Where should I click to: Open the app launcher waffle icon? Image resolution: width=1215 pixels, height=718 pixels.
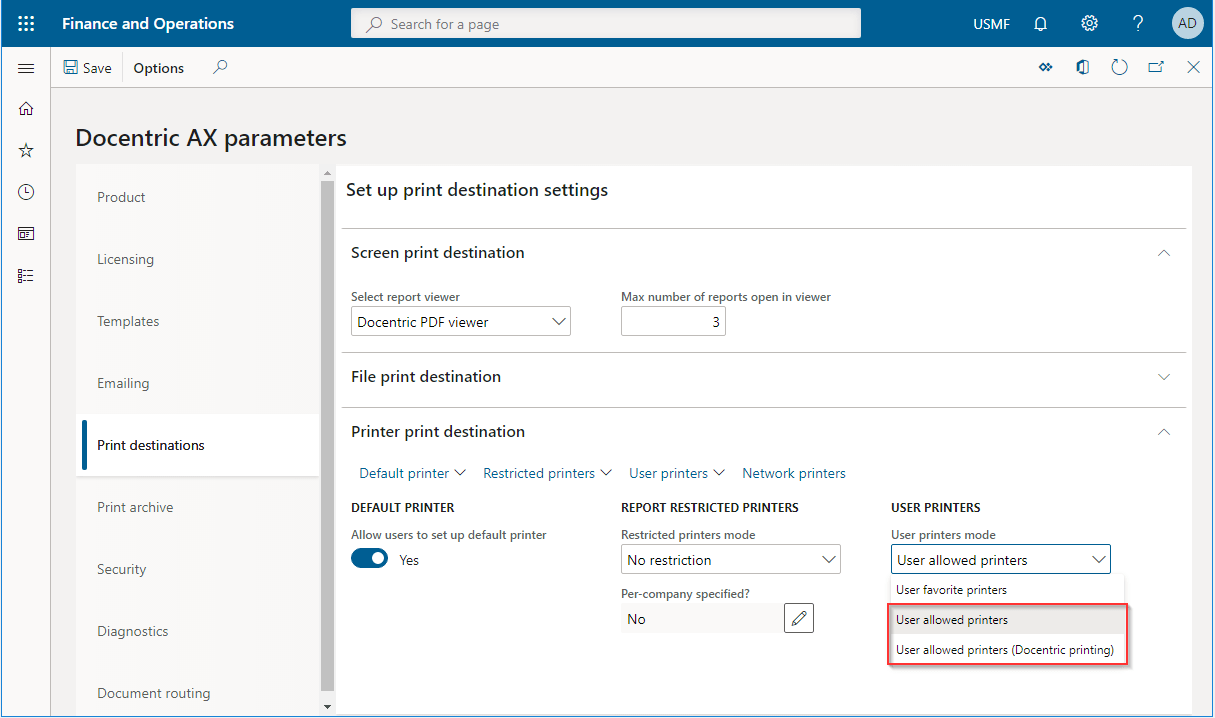26,24
